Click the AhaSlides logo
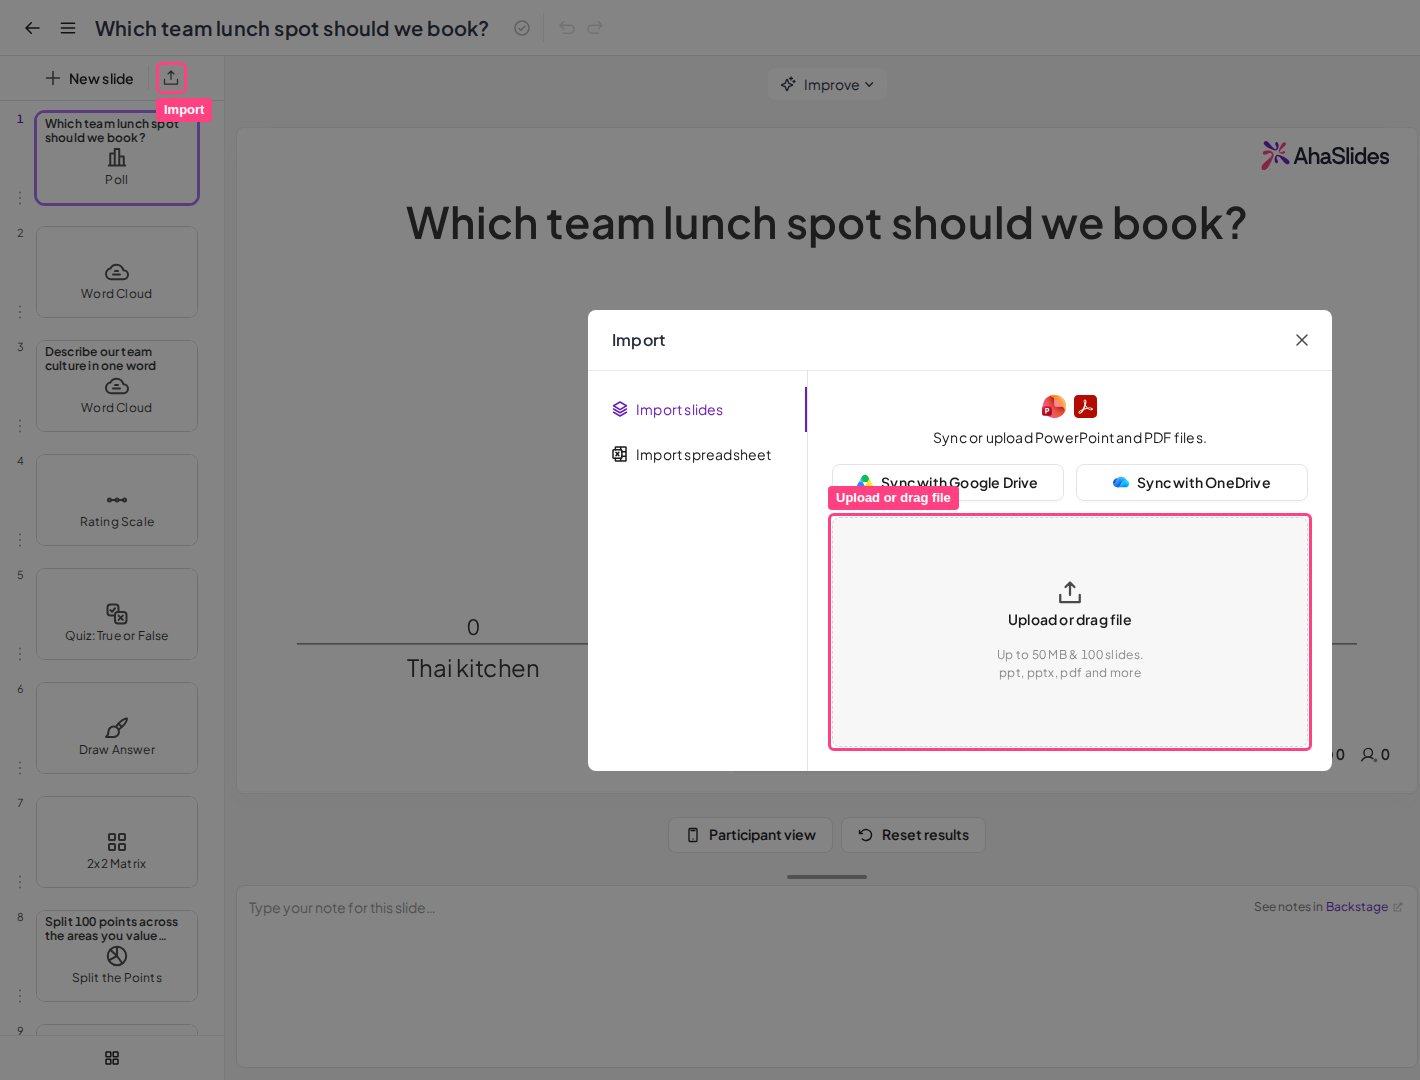1420x1080 pixels. pos(1325,156)
